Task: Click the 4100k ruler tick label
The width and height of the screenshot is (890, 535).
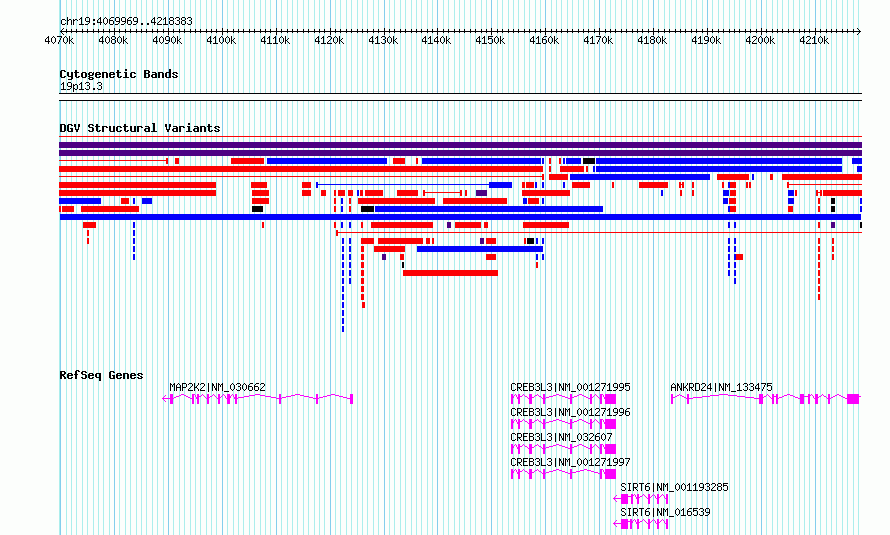Action: tap(221, 40)
